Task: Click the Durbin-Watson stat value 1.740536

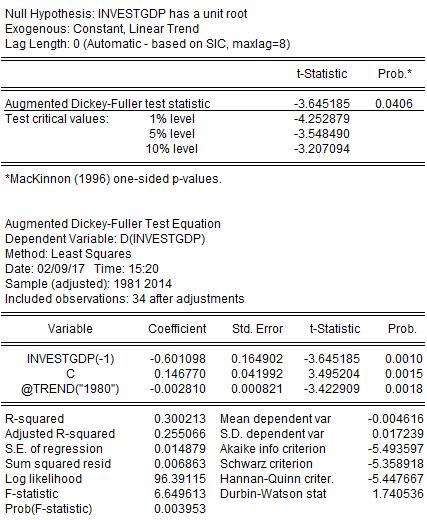Action: (x=398, y=494)
